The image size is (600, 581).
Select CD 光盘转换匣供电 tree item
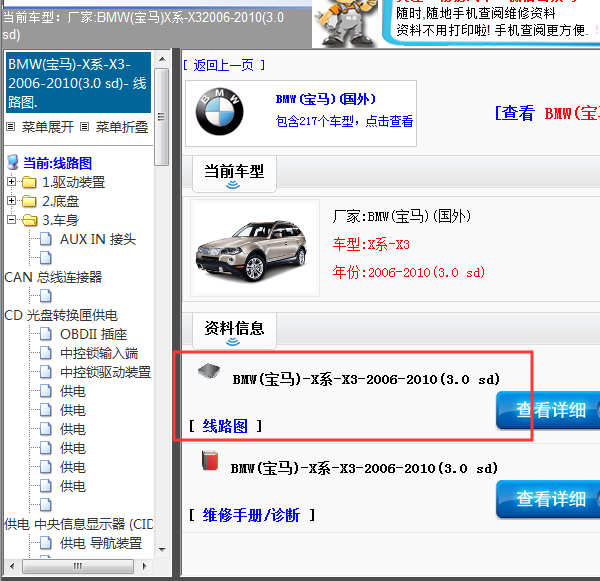[61, 315]
